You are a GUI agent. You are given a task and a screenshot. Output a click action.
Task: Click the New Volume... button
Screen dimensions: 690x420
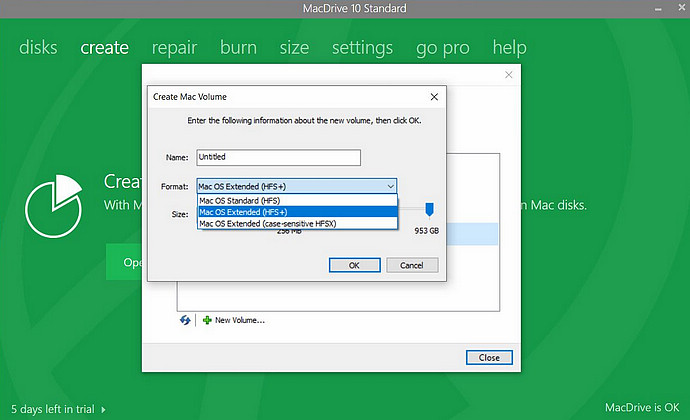tap(234, 320)
